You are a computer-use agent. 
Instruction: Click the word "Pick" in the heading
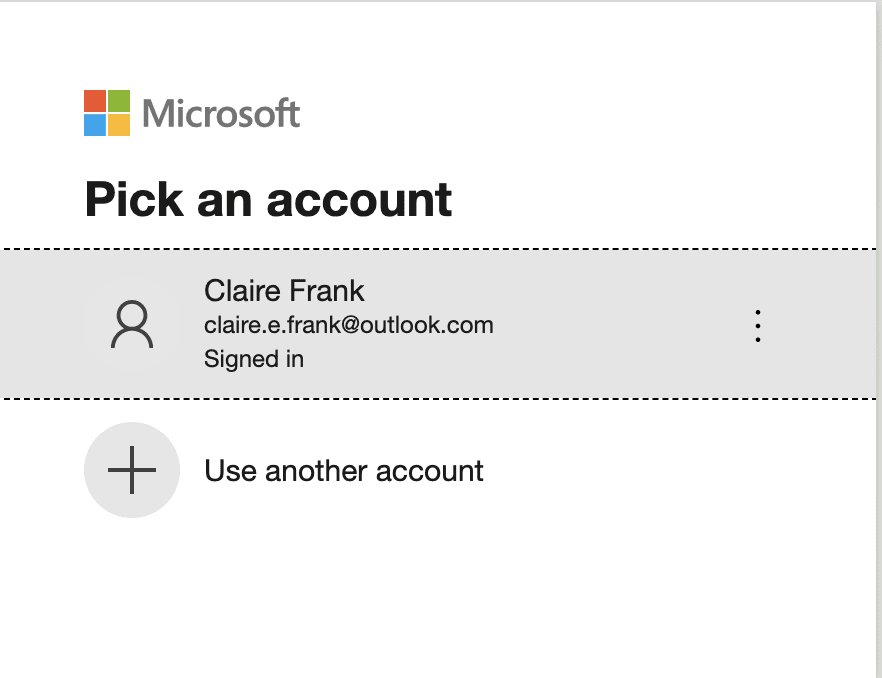coord(133,199)
